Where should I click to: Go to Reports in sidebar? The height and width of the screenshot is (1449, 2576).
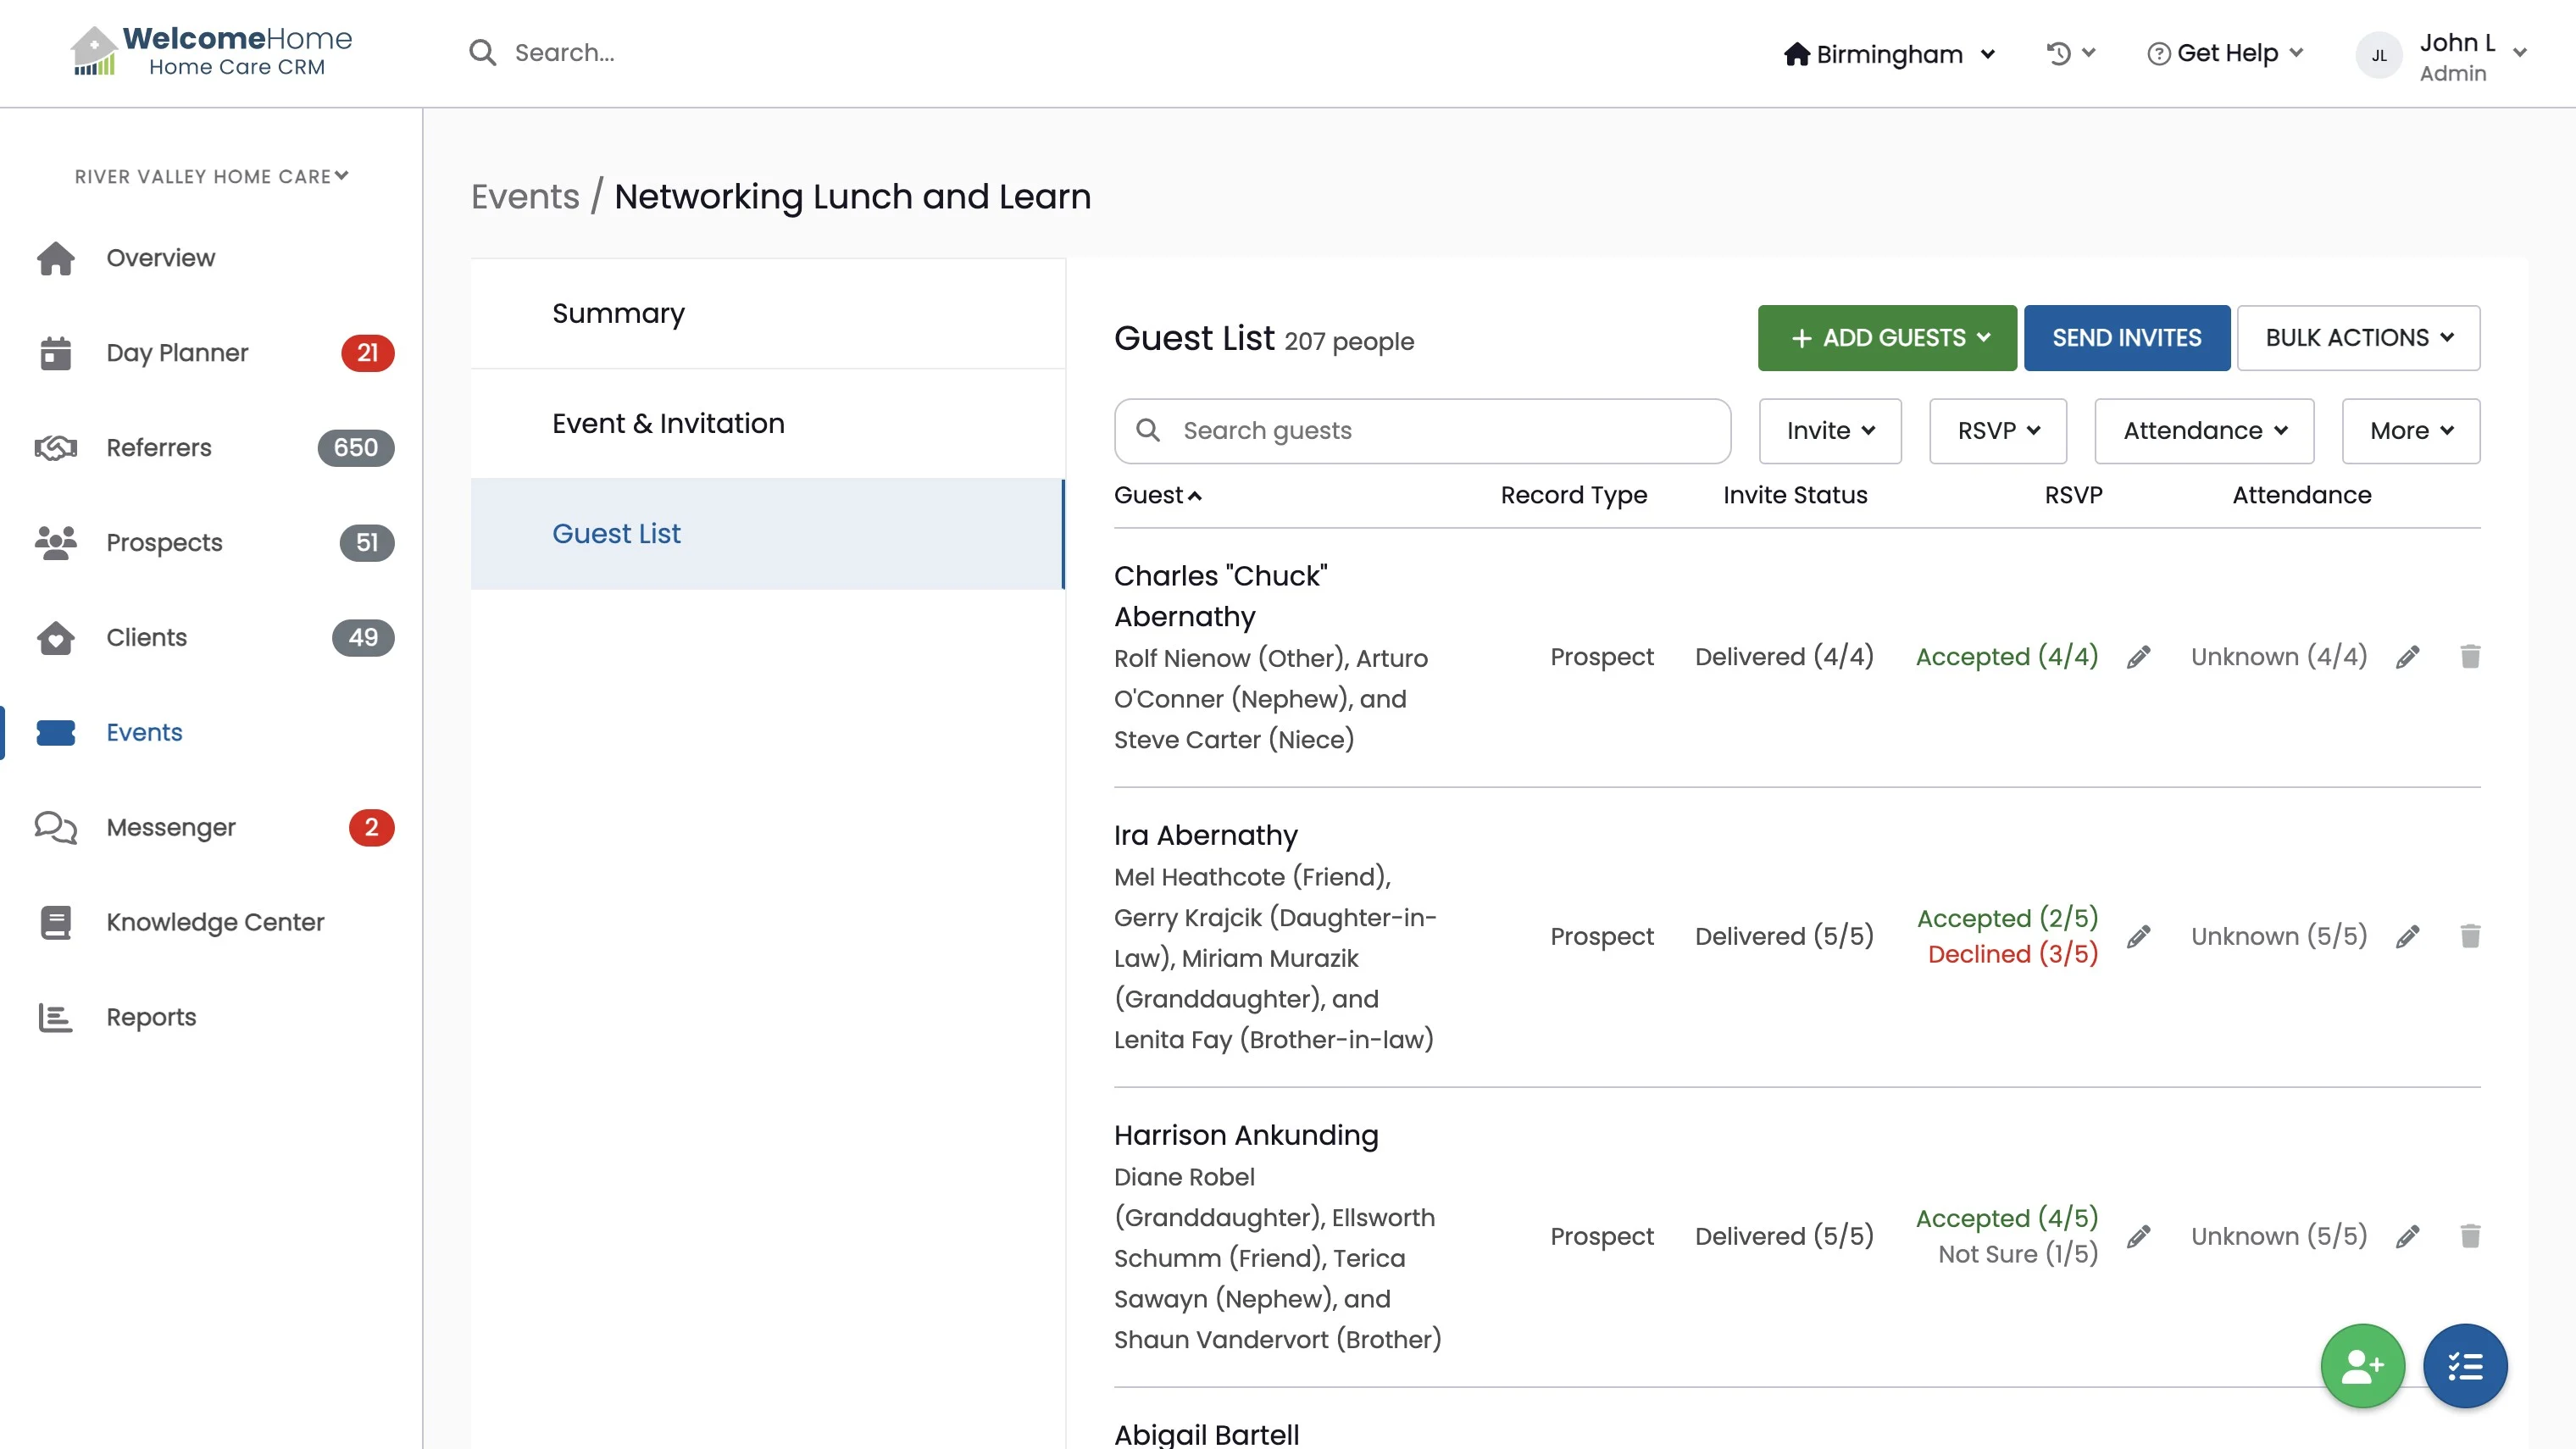pyautogui.click(x=151, y=1017)
